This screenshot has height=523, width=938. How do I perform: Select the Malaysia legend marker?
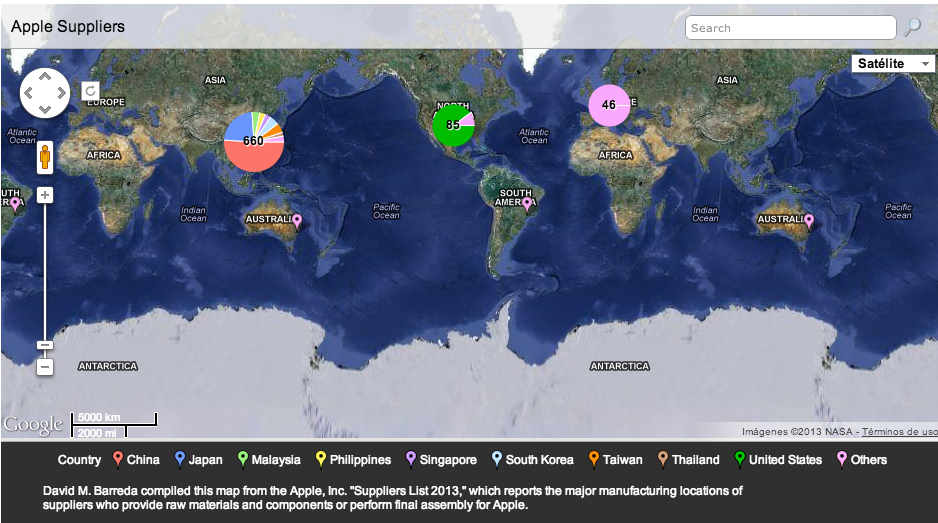242,460
